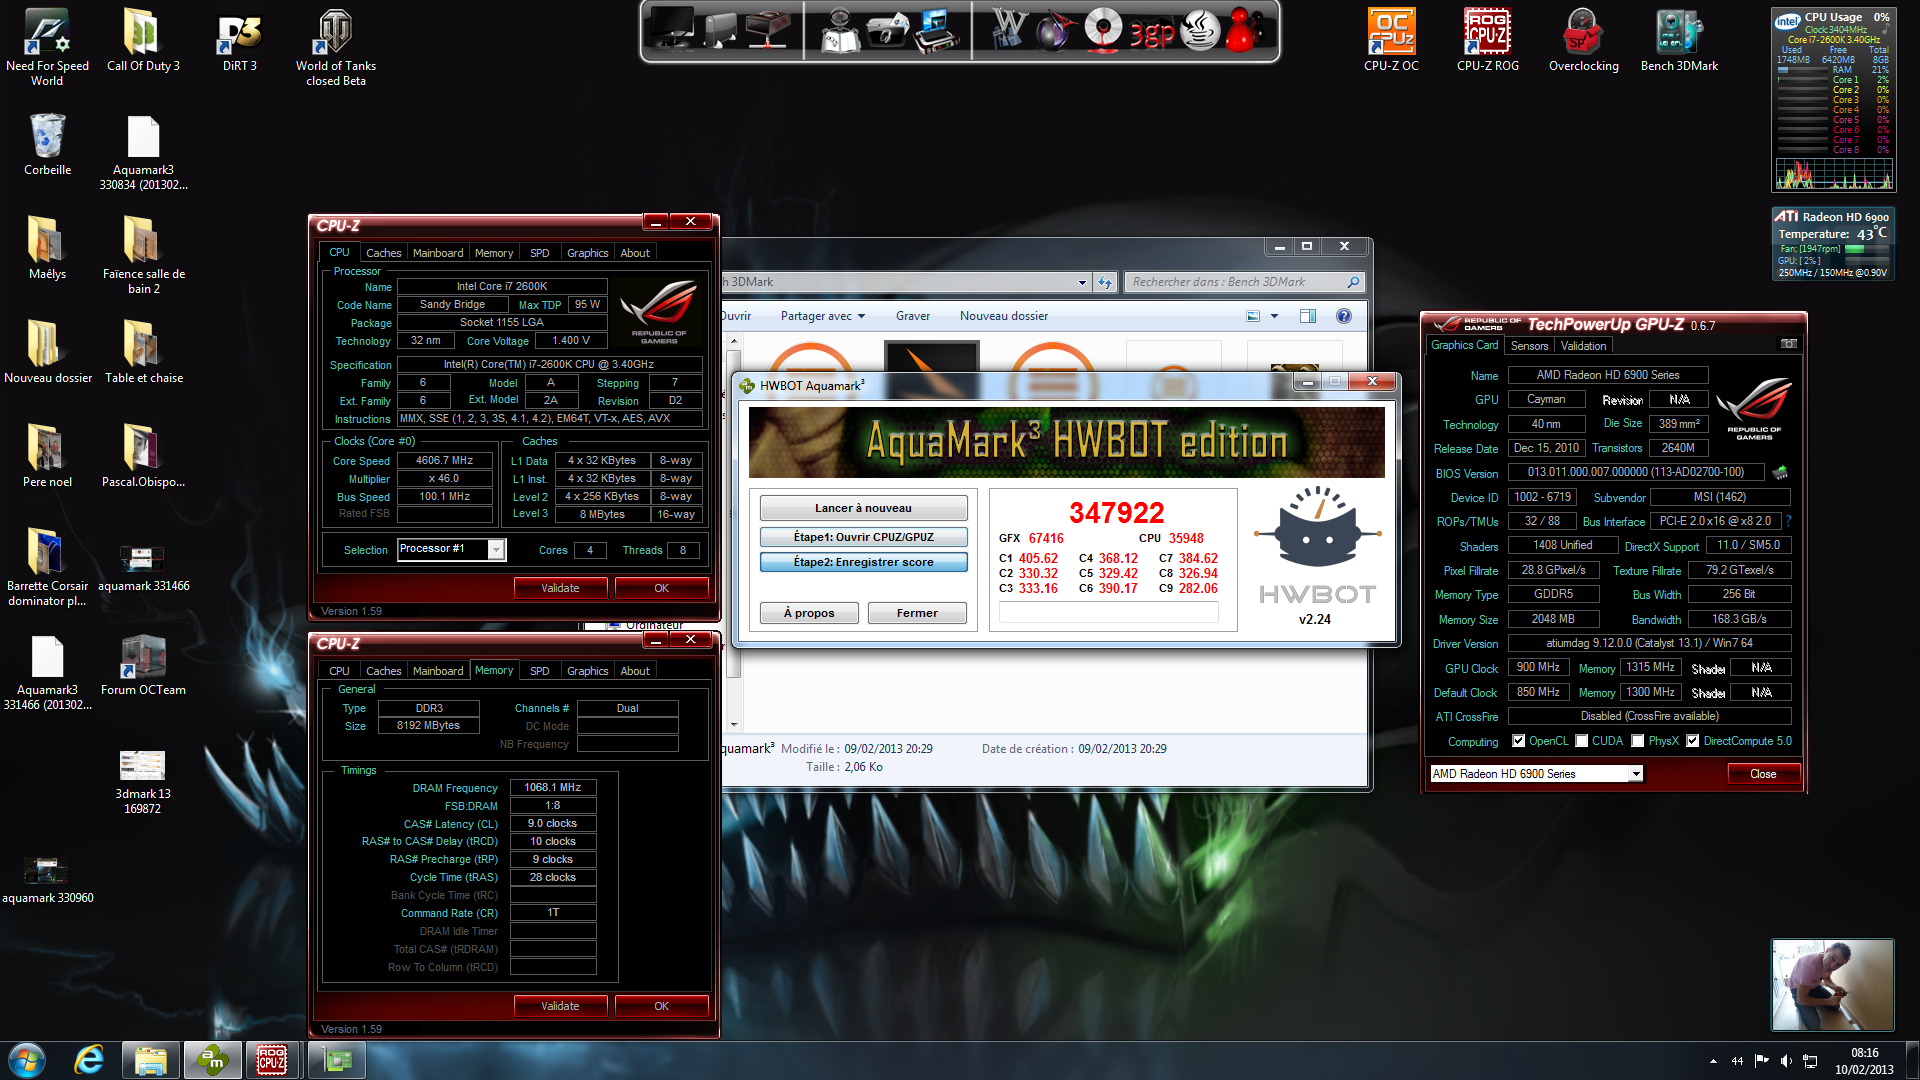The width and height of the screenshot is (1920, 1080).
Task: Click the Bus Interface question mark in GPU-Z
Action: [x=1788, y=521]
